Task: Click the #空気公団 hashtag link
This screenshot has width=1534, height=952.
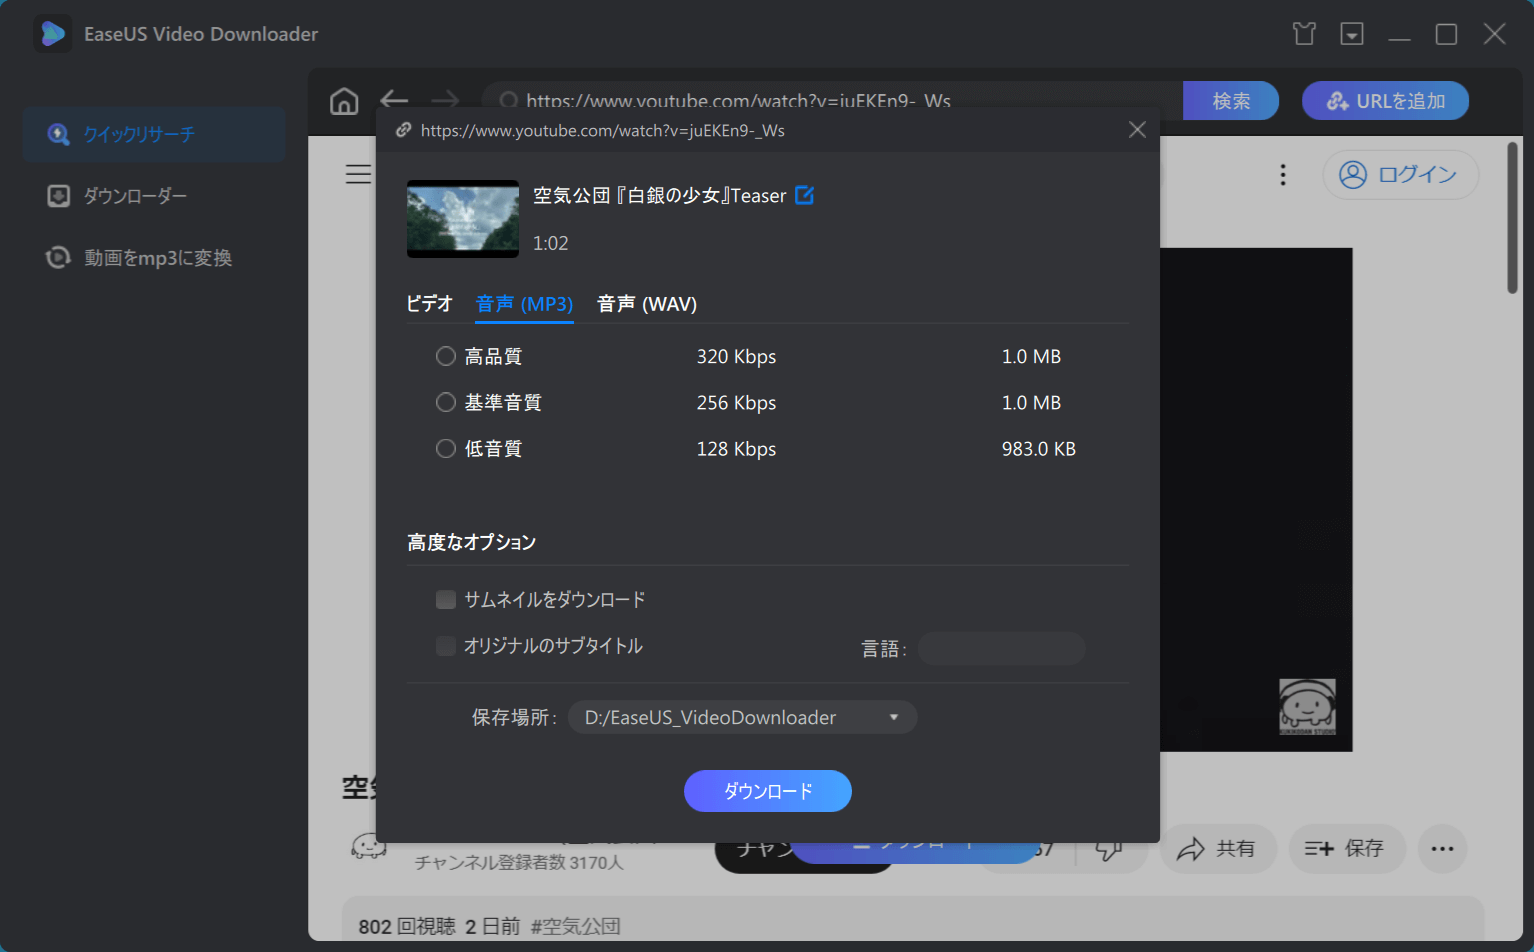Action: coord(575,927)
